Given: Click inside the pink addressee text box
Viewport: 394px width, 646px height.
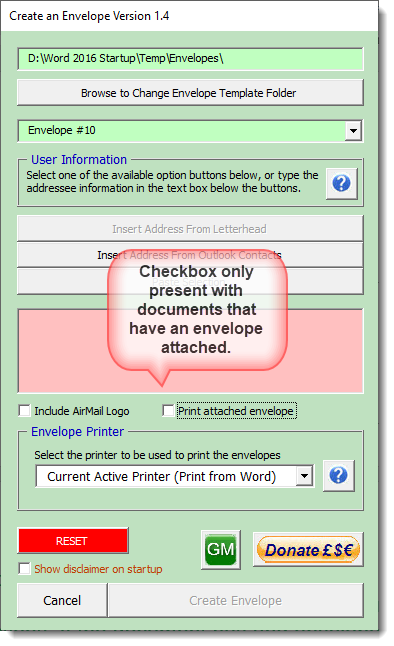Looking at the screenshot, I should coord(62,350).
